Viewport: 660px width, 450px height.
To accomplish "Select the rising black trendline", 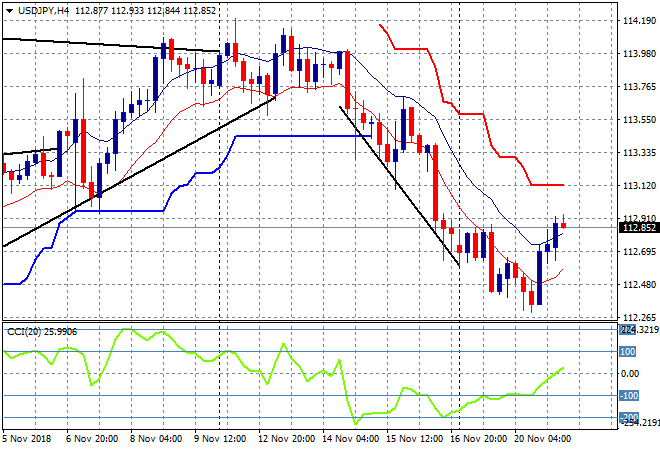I will coord(139,172).
